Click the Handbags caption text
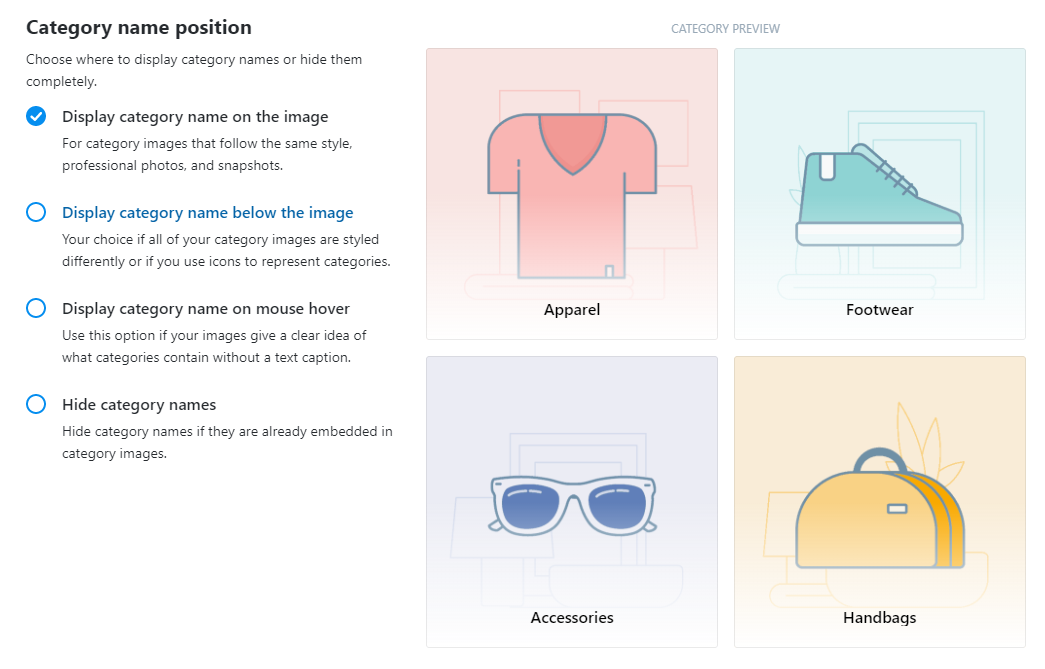Image resolution: width=1045 pixels, height=669 pixels. pyautogui.click(x=880, y=618)
